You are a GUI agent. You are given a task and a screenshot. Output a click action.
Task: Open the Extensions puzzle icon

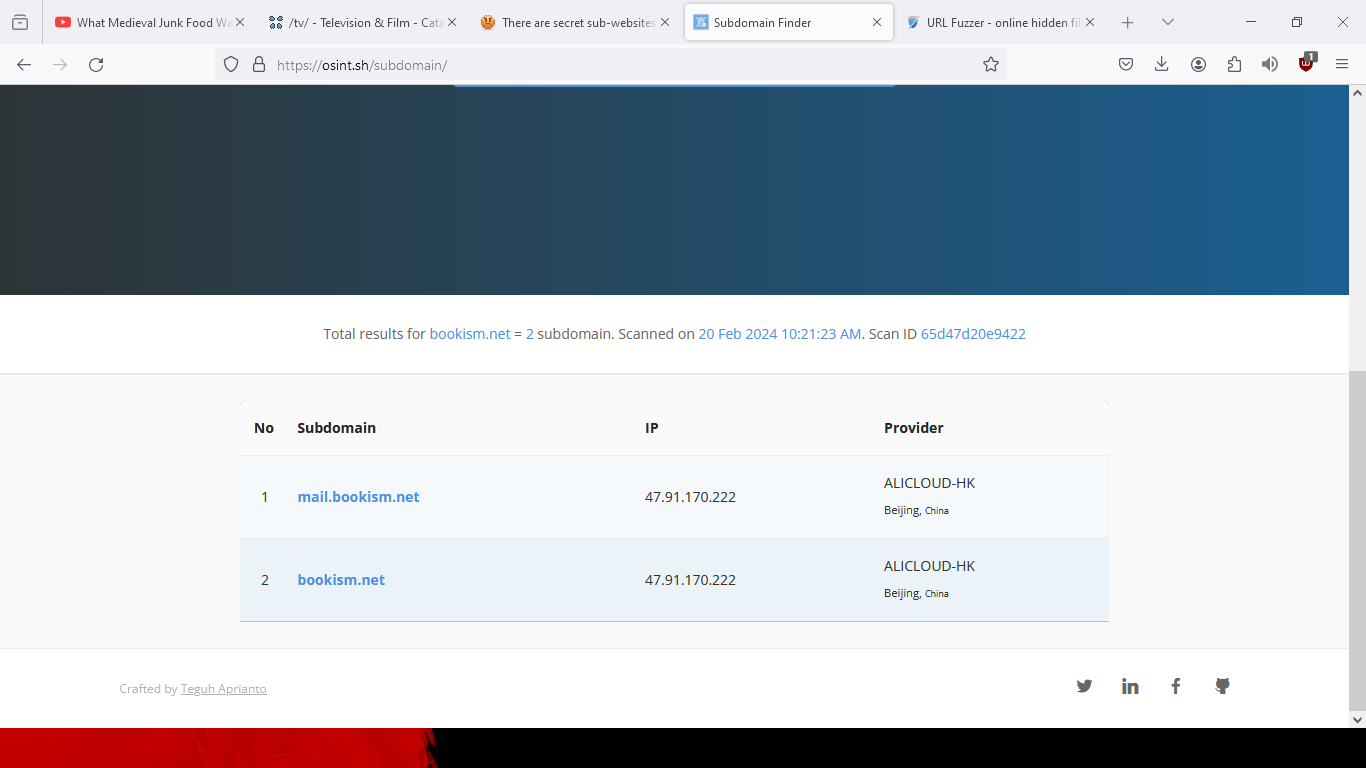tap(1234, 64)
